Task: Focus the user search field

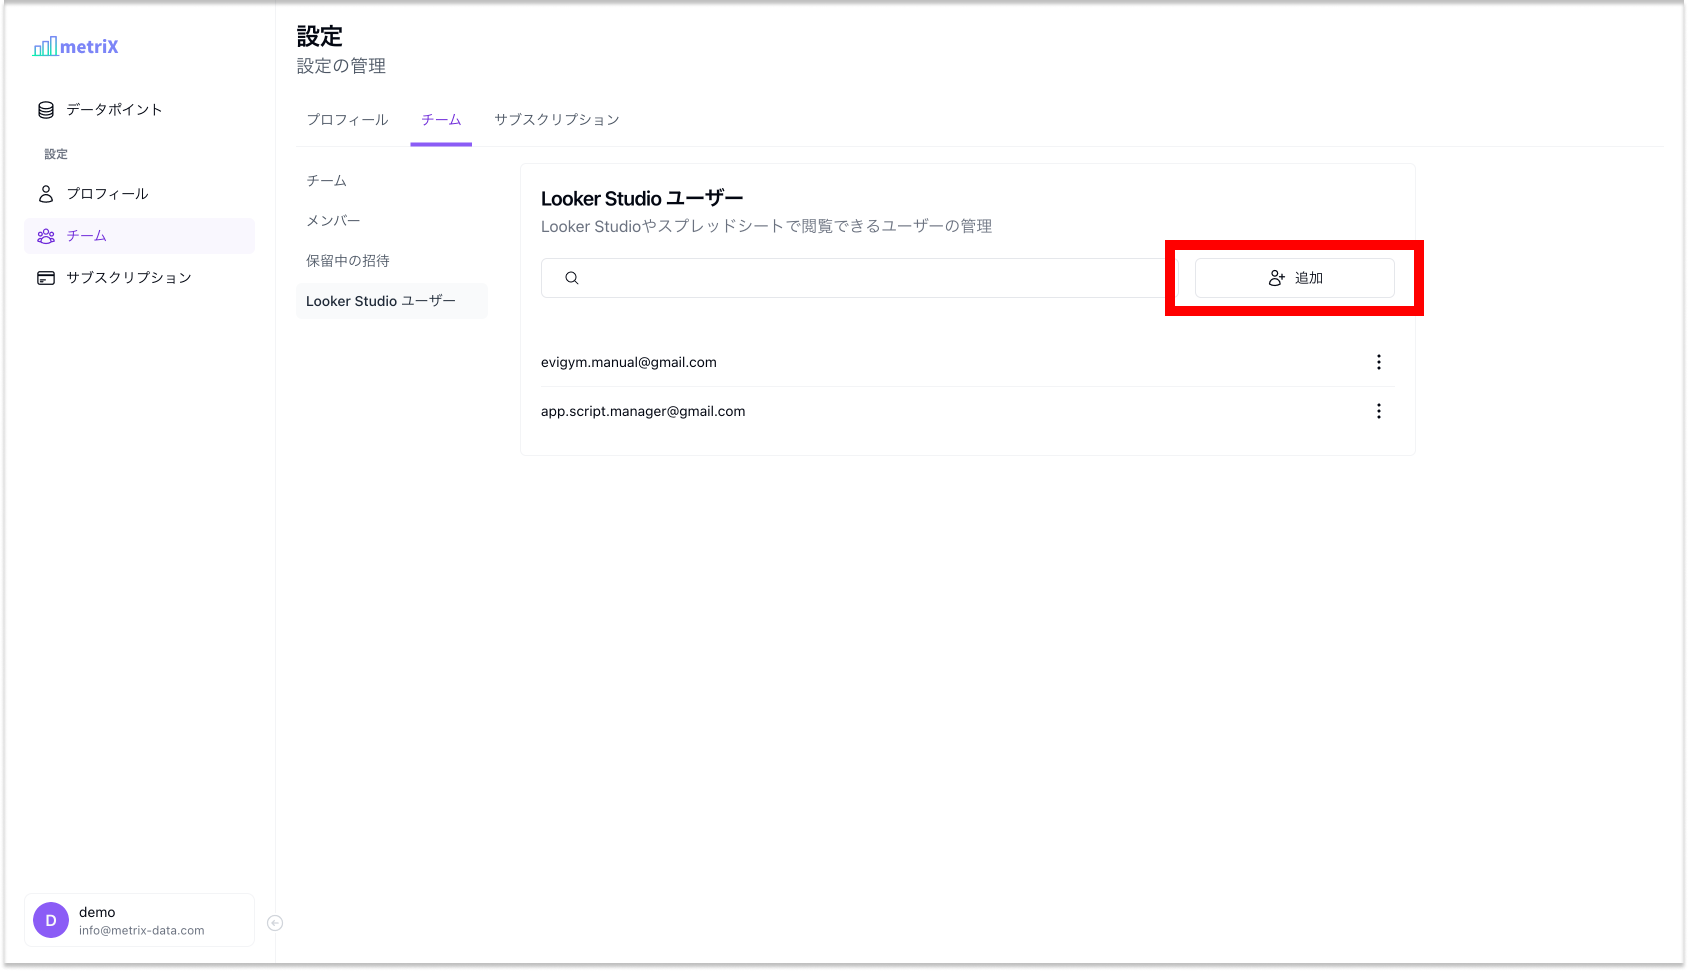Action: (859, 278)
